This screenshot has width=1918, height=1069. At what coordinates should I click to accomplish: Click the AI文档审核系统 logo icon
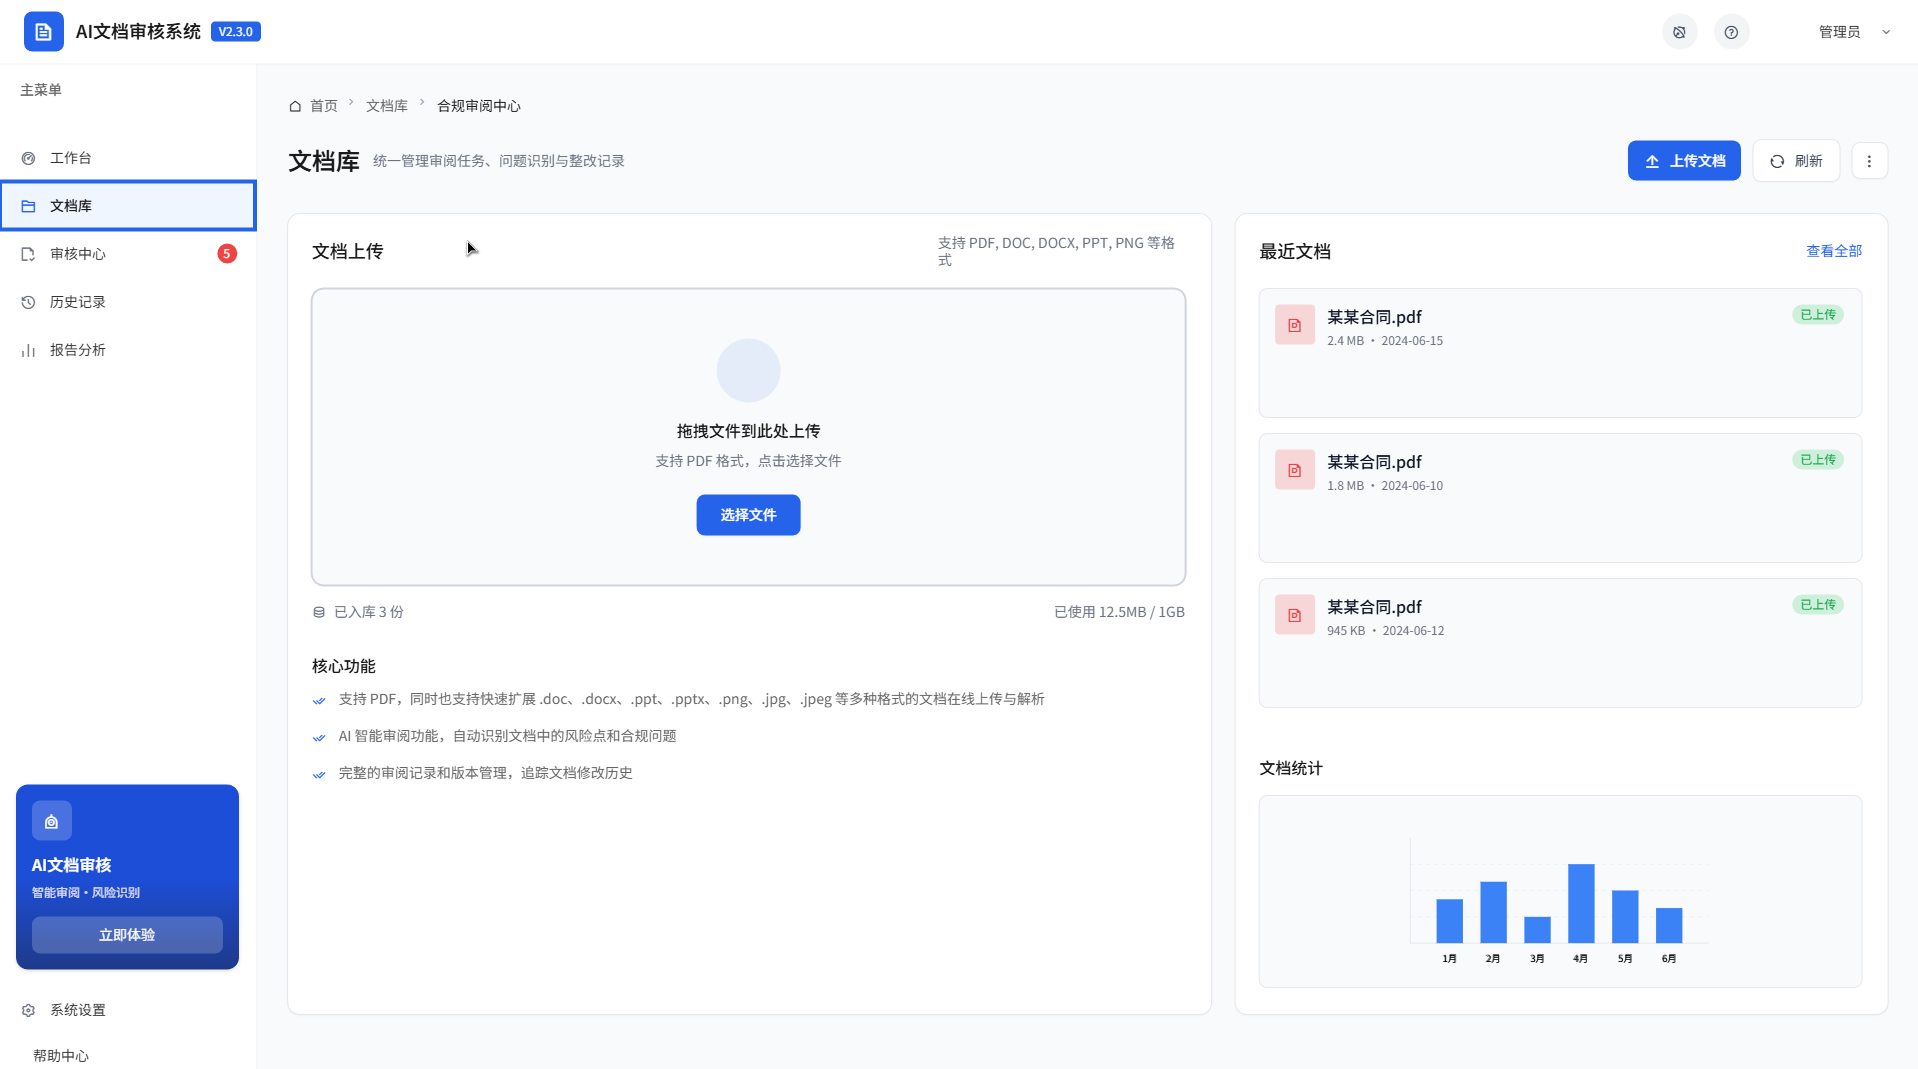(x=43, y=32)
